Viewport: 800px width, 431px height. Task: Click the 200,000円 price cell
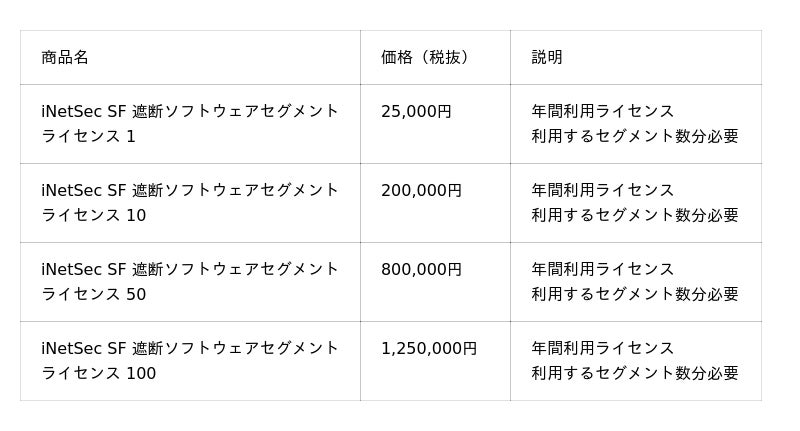coord(421,190)
